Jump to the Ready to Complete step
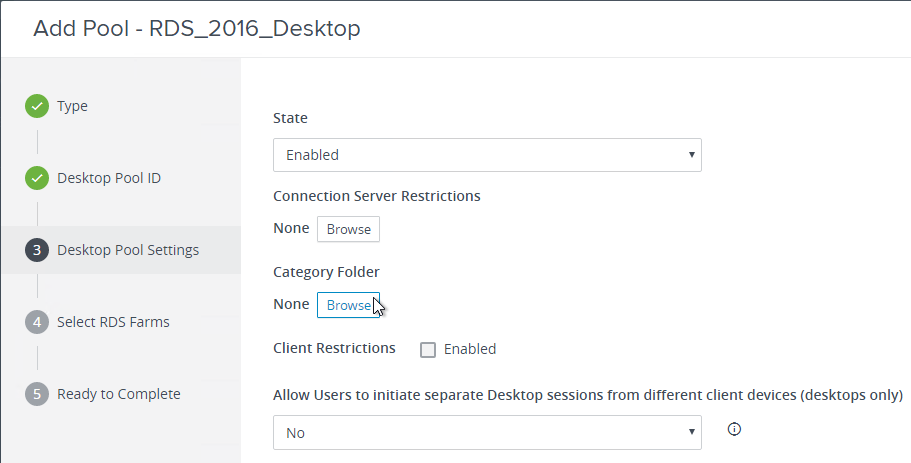This screenshot has width=911, height=463. tap(119, 394)
